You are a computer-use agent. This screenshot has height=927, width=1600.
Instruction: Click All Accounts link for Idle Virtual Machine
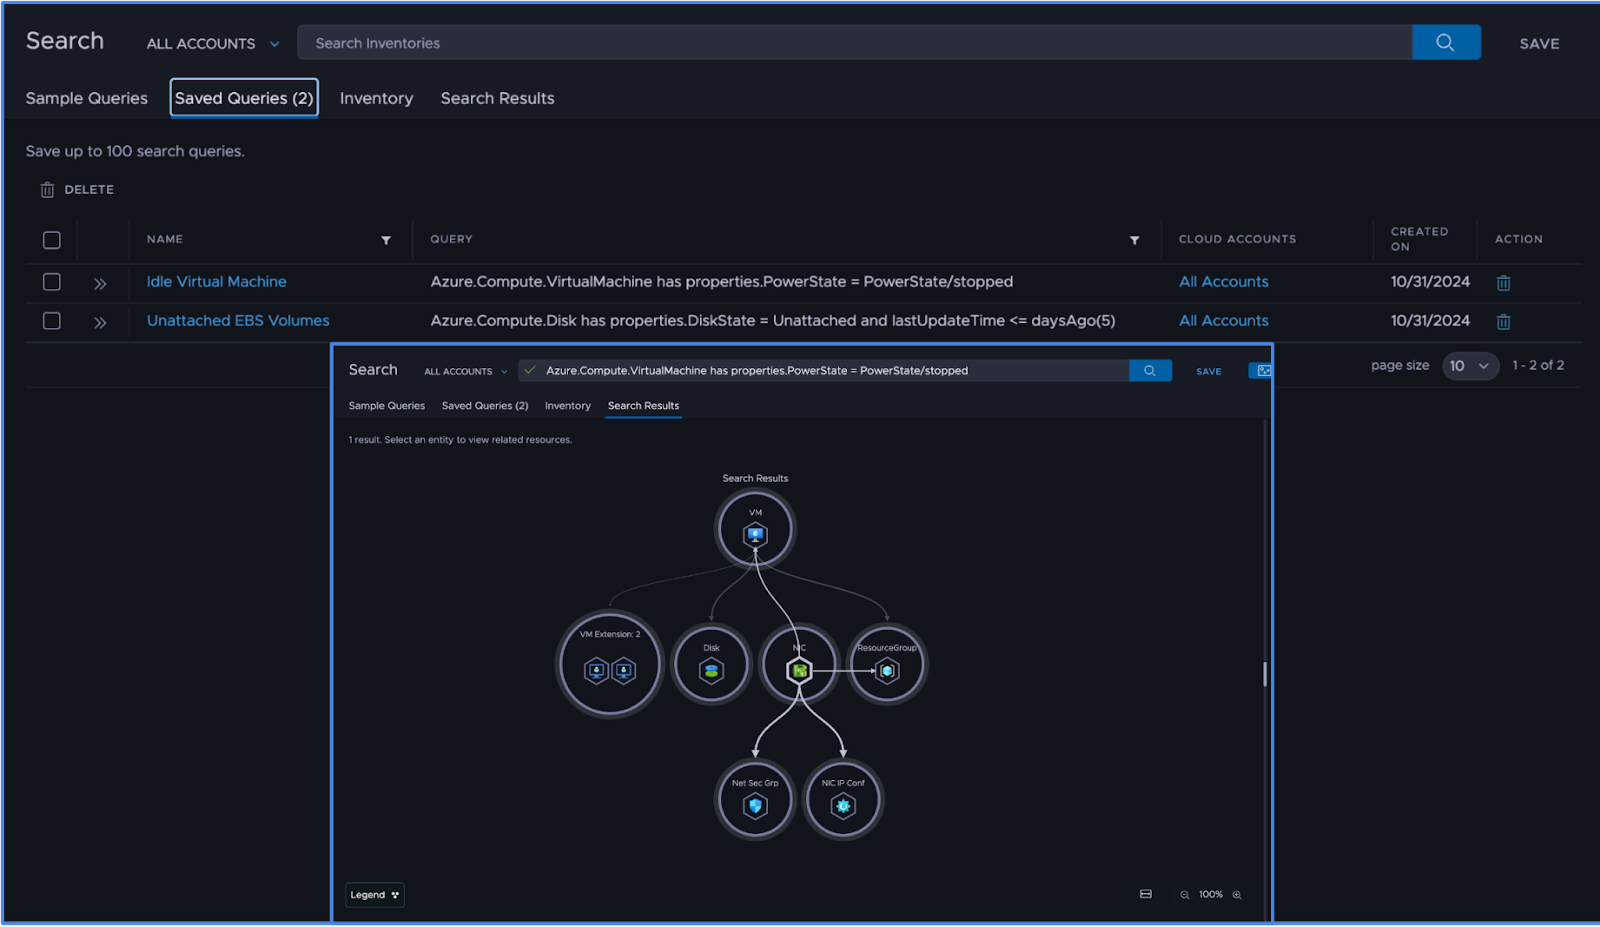click(1224, 282)
